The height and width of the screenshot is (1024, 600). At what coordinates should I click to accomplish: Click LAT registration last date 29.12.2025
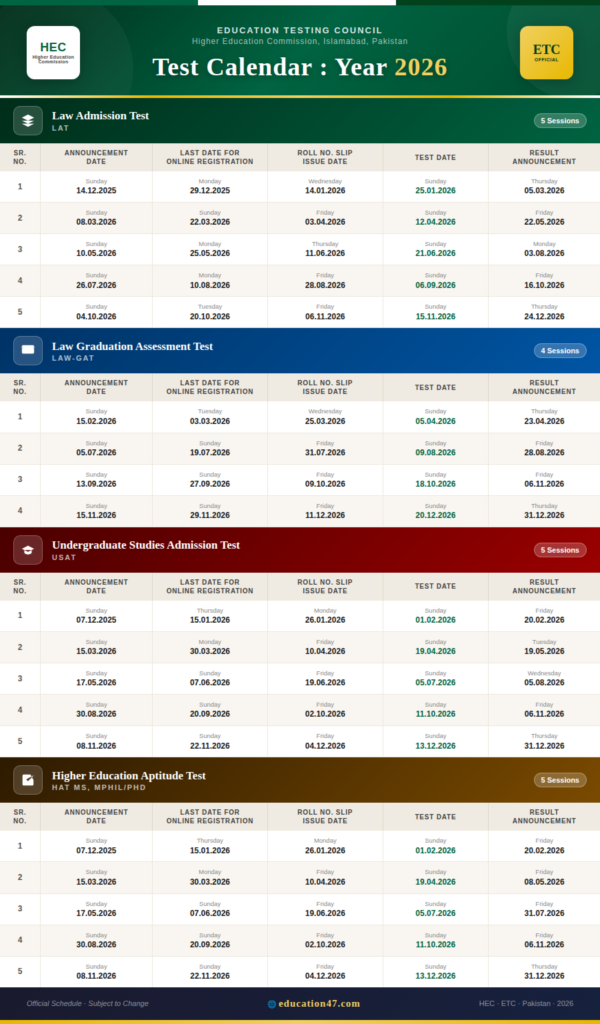210,191
